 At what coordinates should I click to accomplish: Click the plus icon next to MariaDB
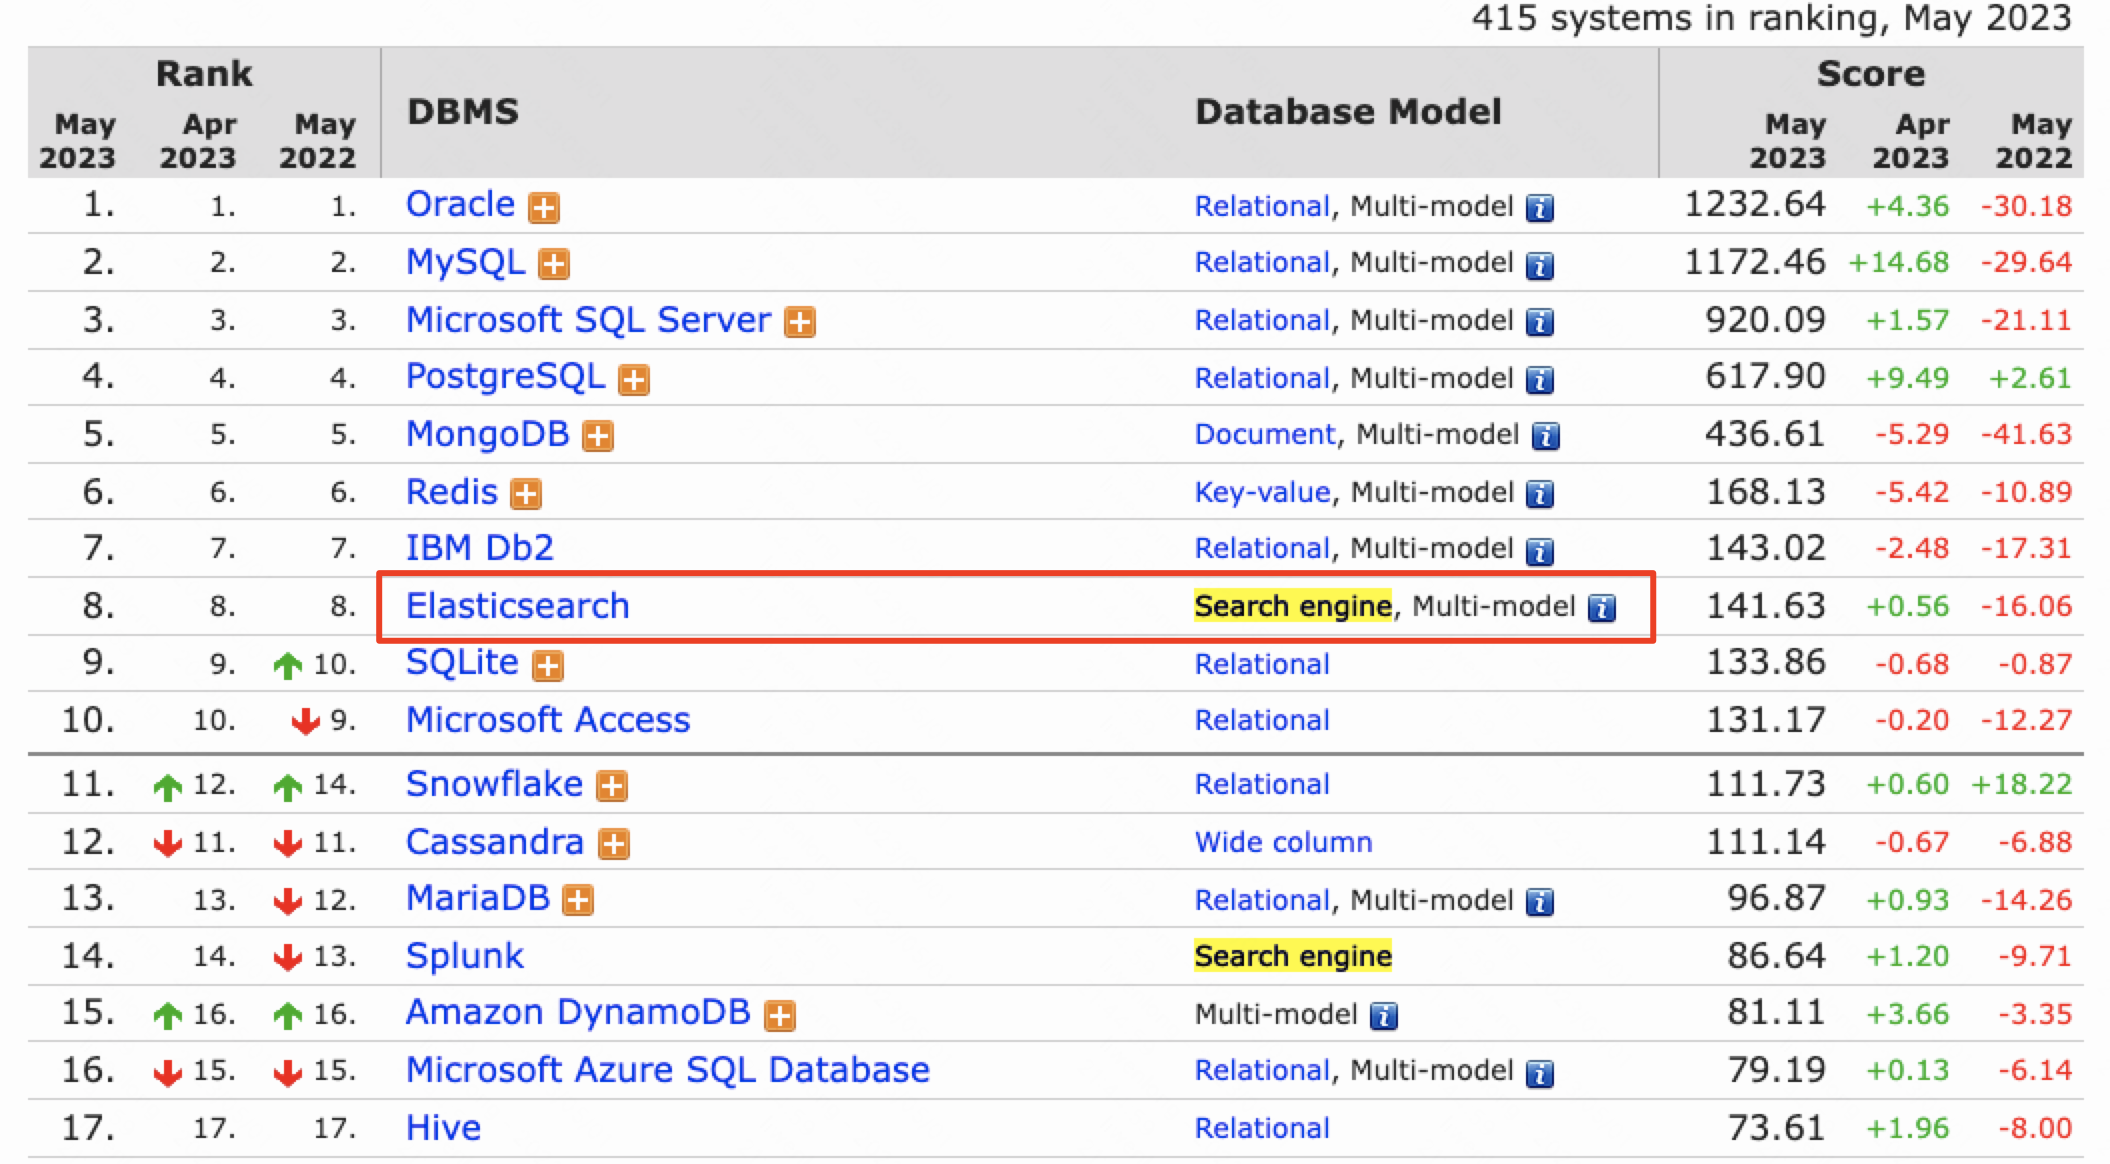coord(578,901)
